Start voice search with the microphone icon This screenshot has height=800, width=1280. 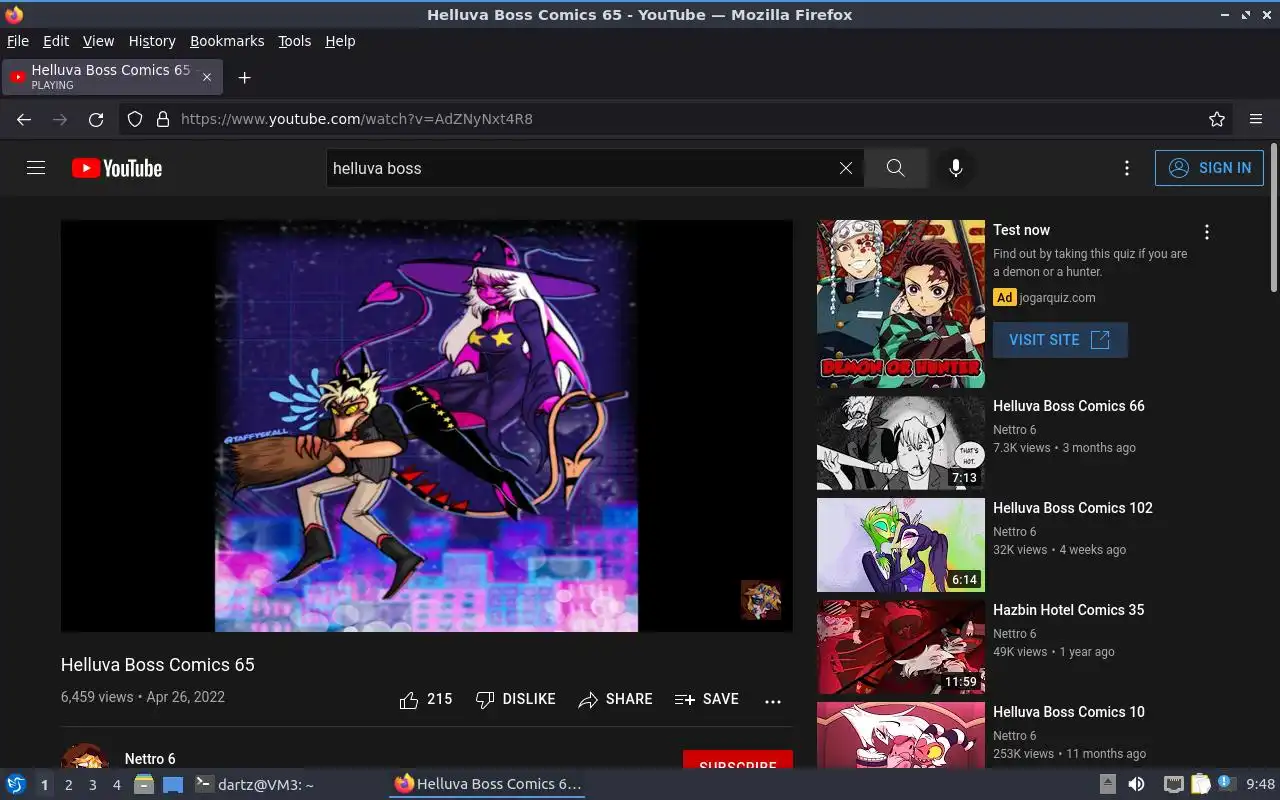pos(956,168)
